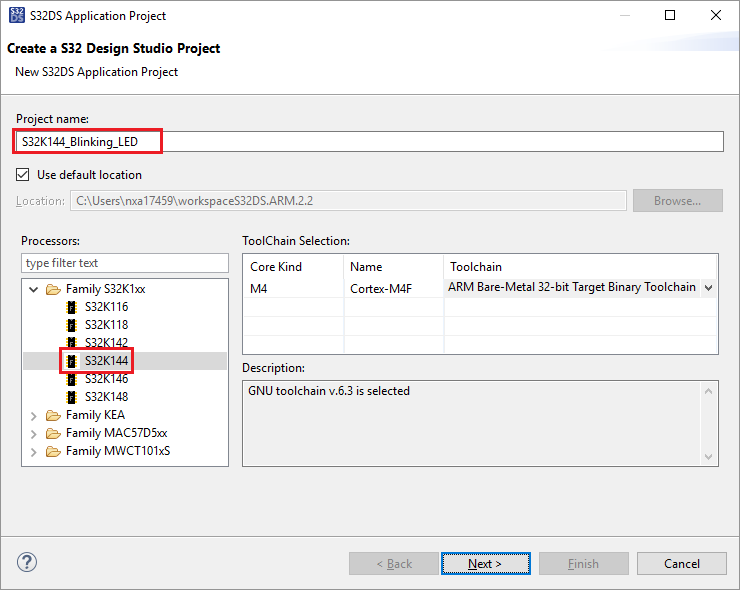Select the Family S32K1xx label
This screenshot has width=740, height=590.
pyautogui.click(x=106, y=289)
